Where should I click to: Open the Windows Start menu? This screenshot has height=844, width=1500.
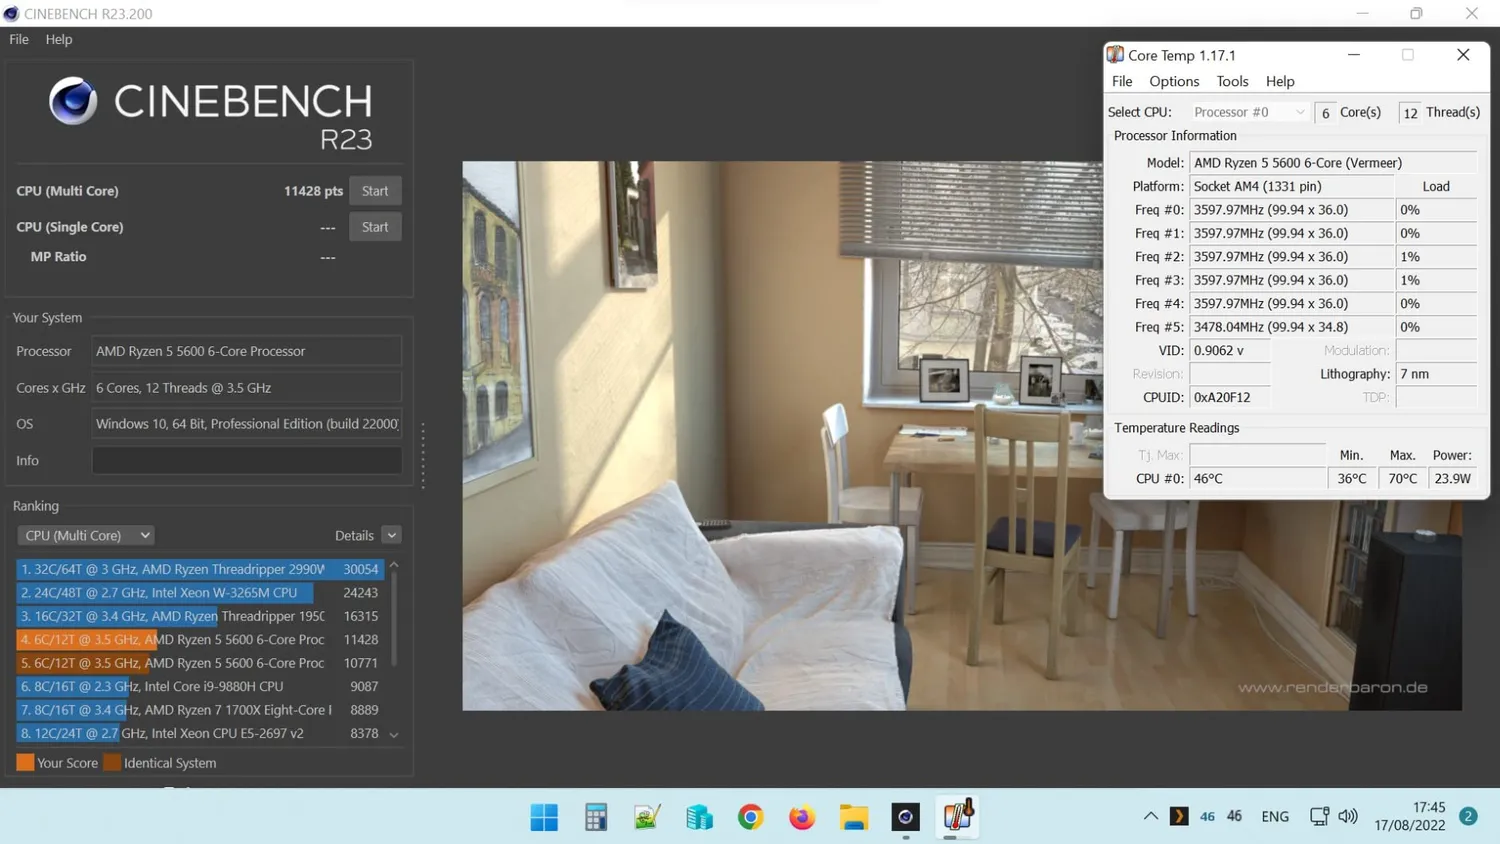pyautogui.click(x=544, y=817)
